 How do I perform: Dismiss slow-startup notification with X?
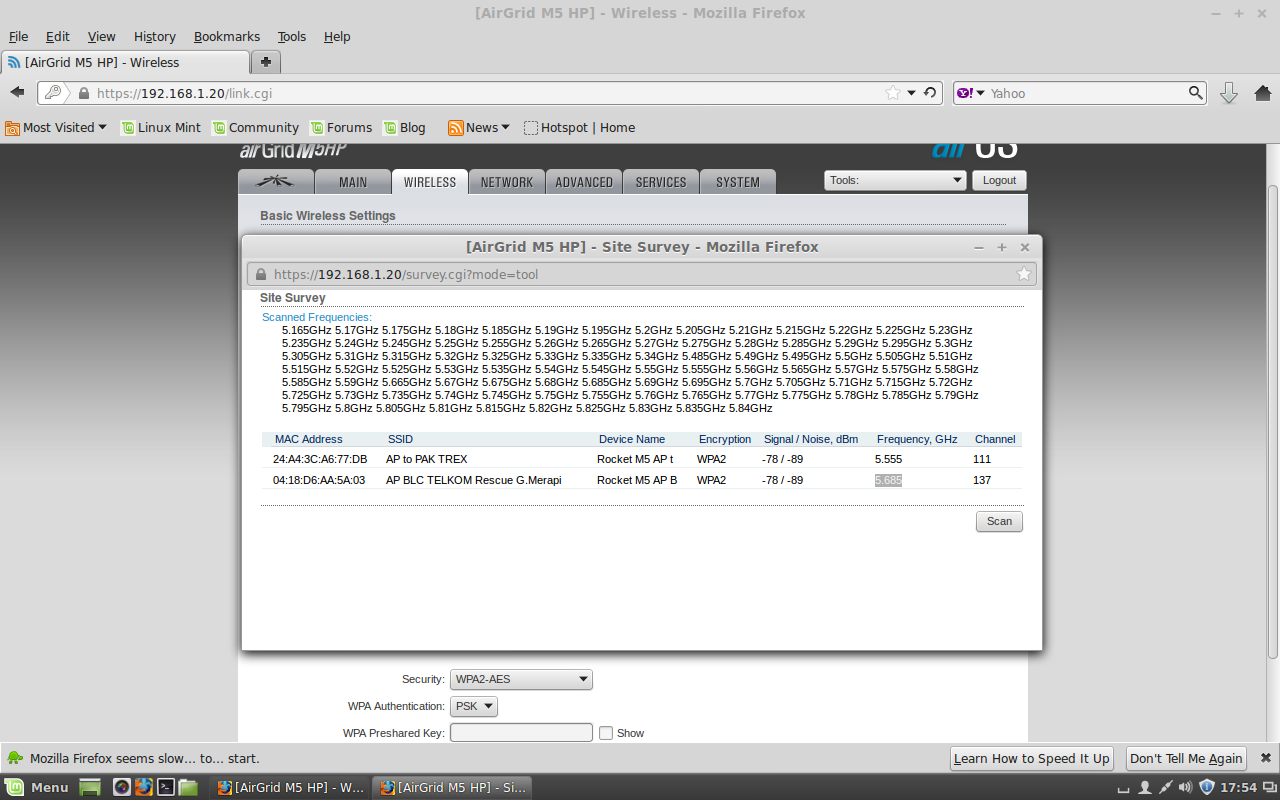click(1265, 758)
